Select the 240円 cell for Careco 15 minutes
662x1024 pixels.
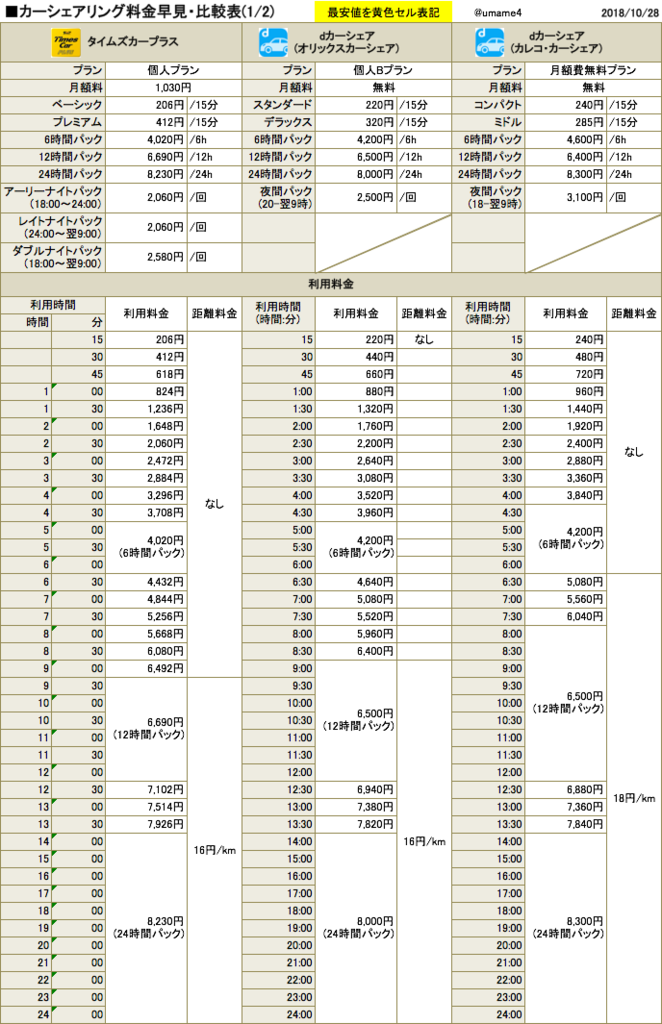[x=565, y=340]
